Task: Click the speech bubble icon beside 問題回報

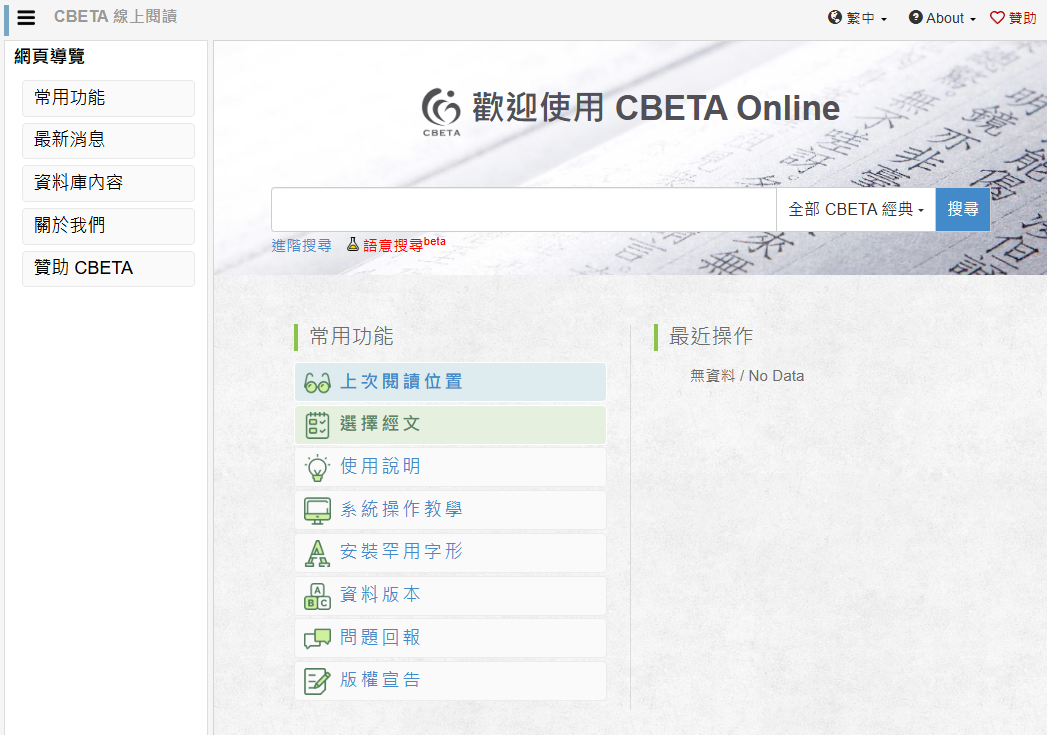Action: tap(317, 638)
